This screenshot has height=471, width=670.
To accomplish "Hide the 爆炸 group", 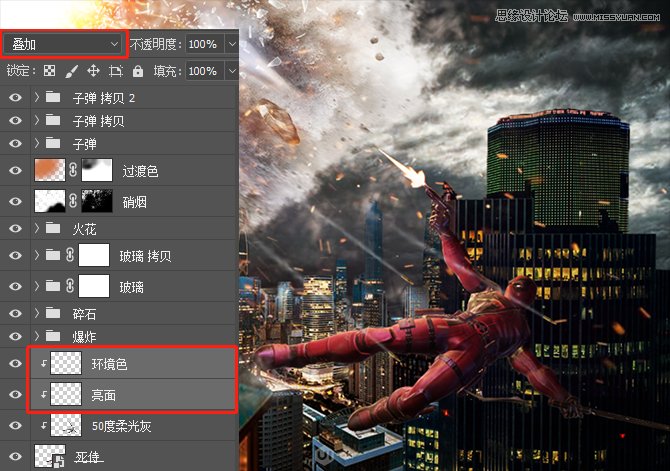I will tap(15, 336).
